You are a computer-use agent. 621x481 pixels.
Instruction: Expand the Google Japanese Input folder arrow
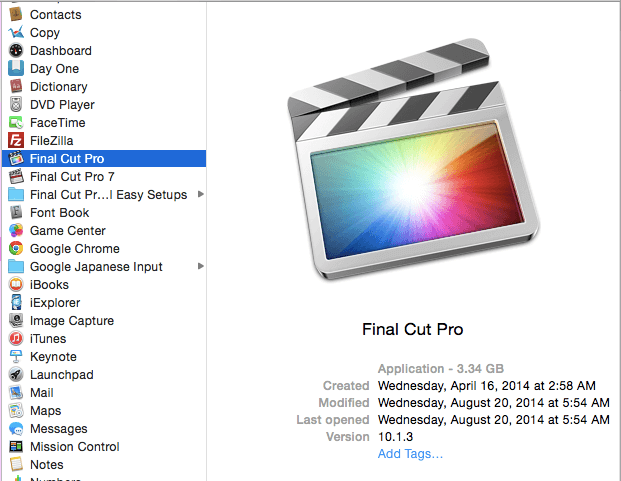click(201, 267)
